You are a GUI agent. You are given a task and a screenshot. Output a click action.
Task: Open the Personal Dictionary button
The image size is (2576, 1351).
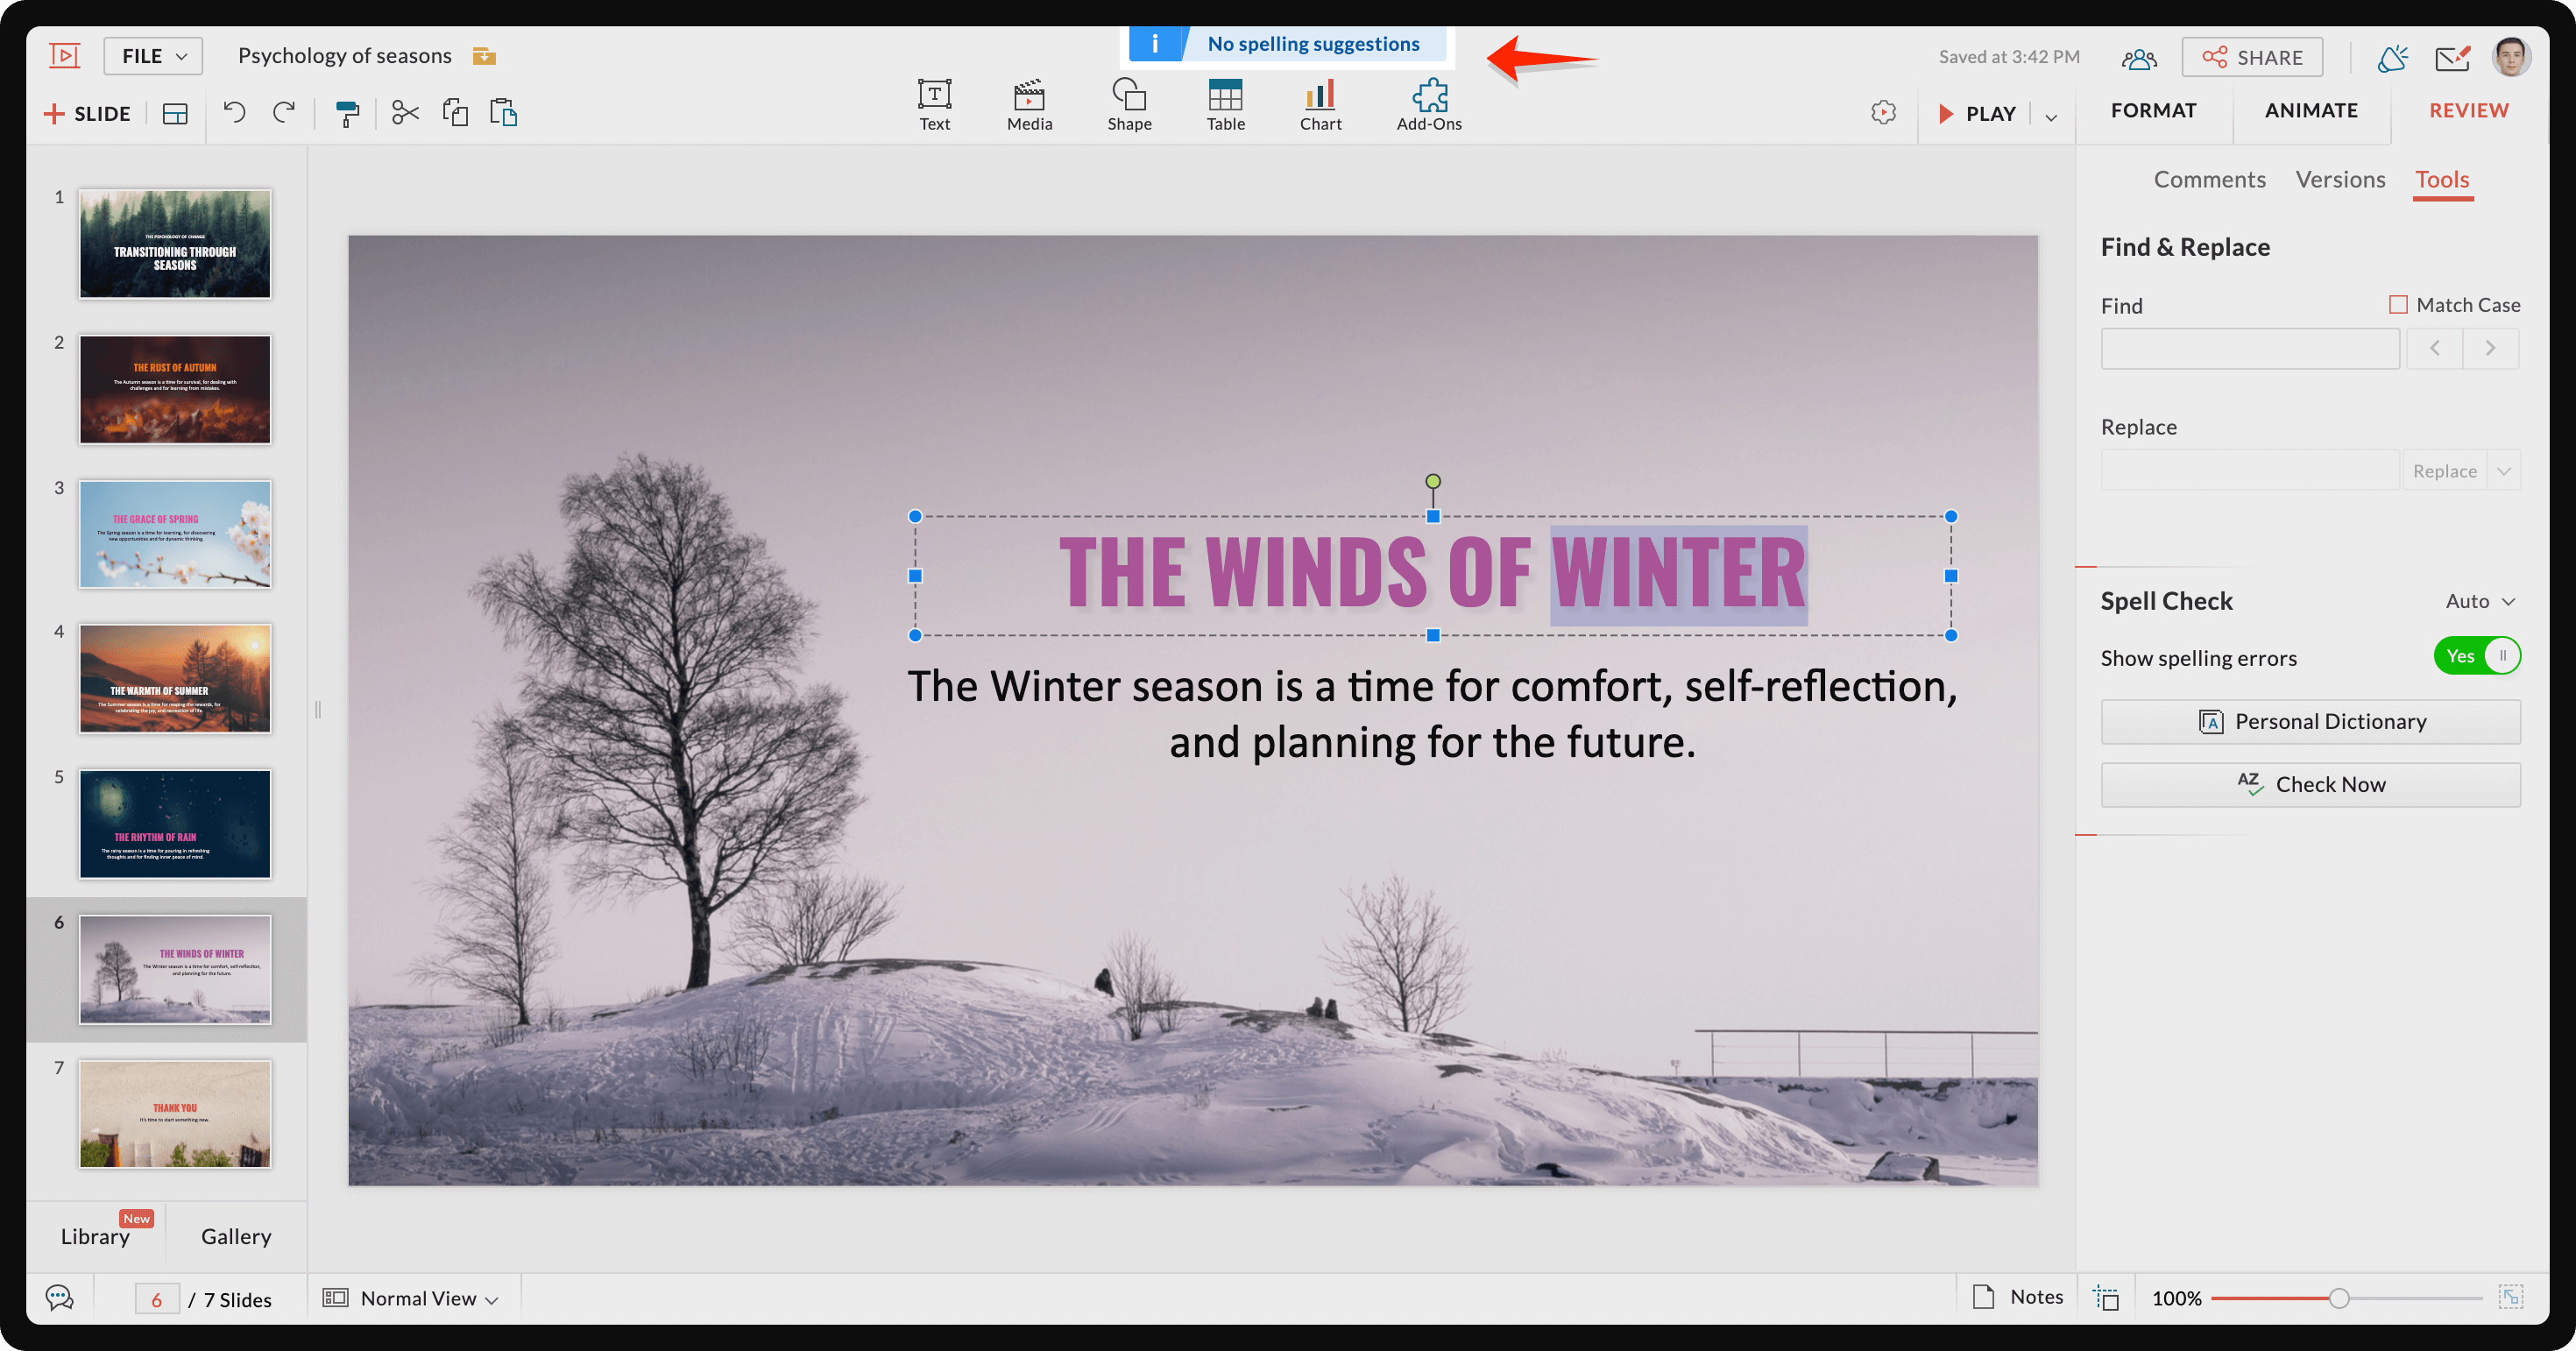(x=2310, y=722)
